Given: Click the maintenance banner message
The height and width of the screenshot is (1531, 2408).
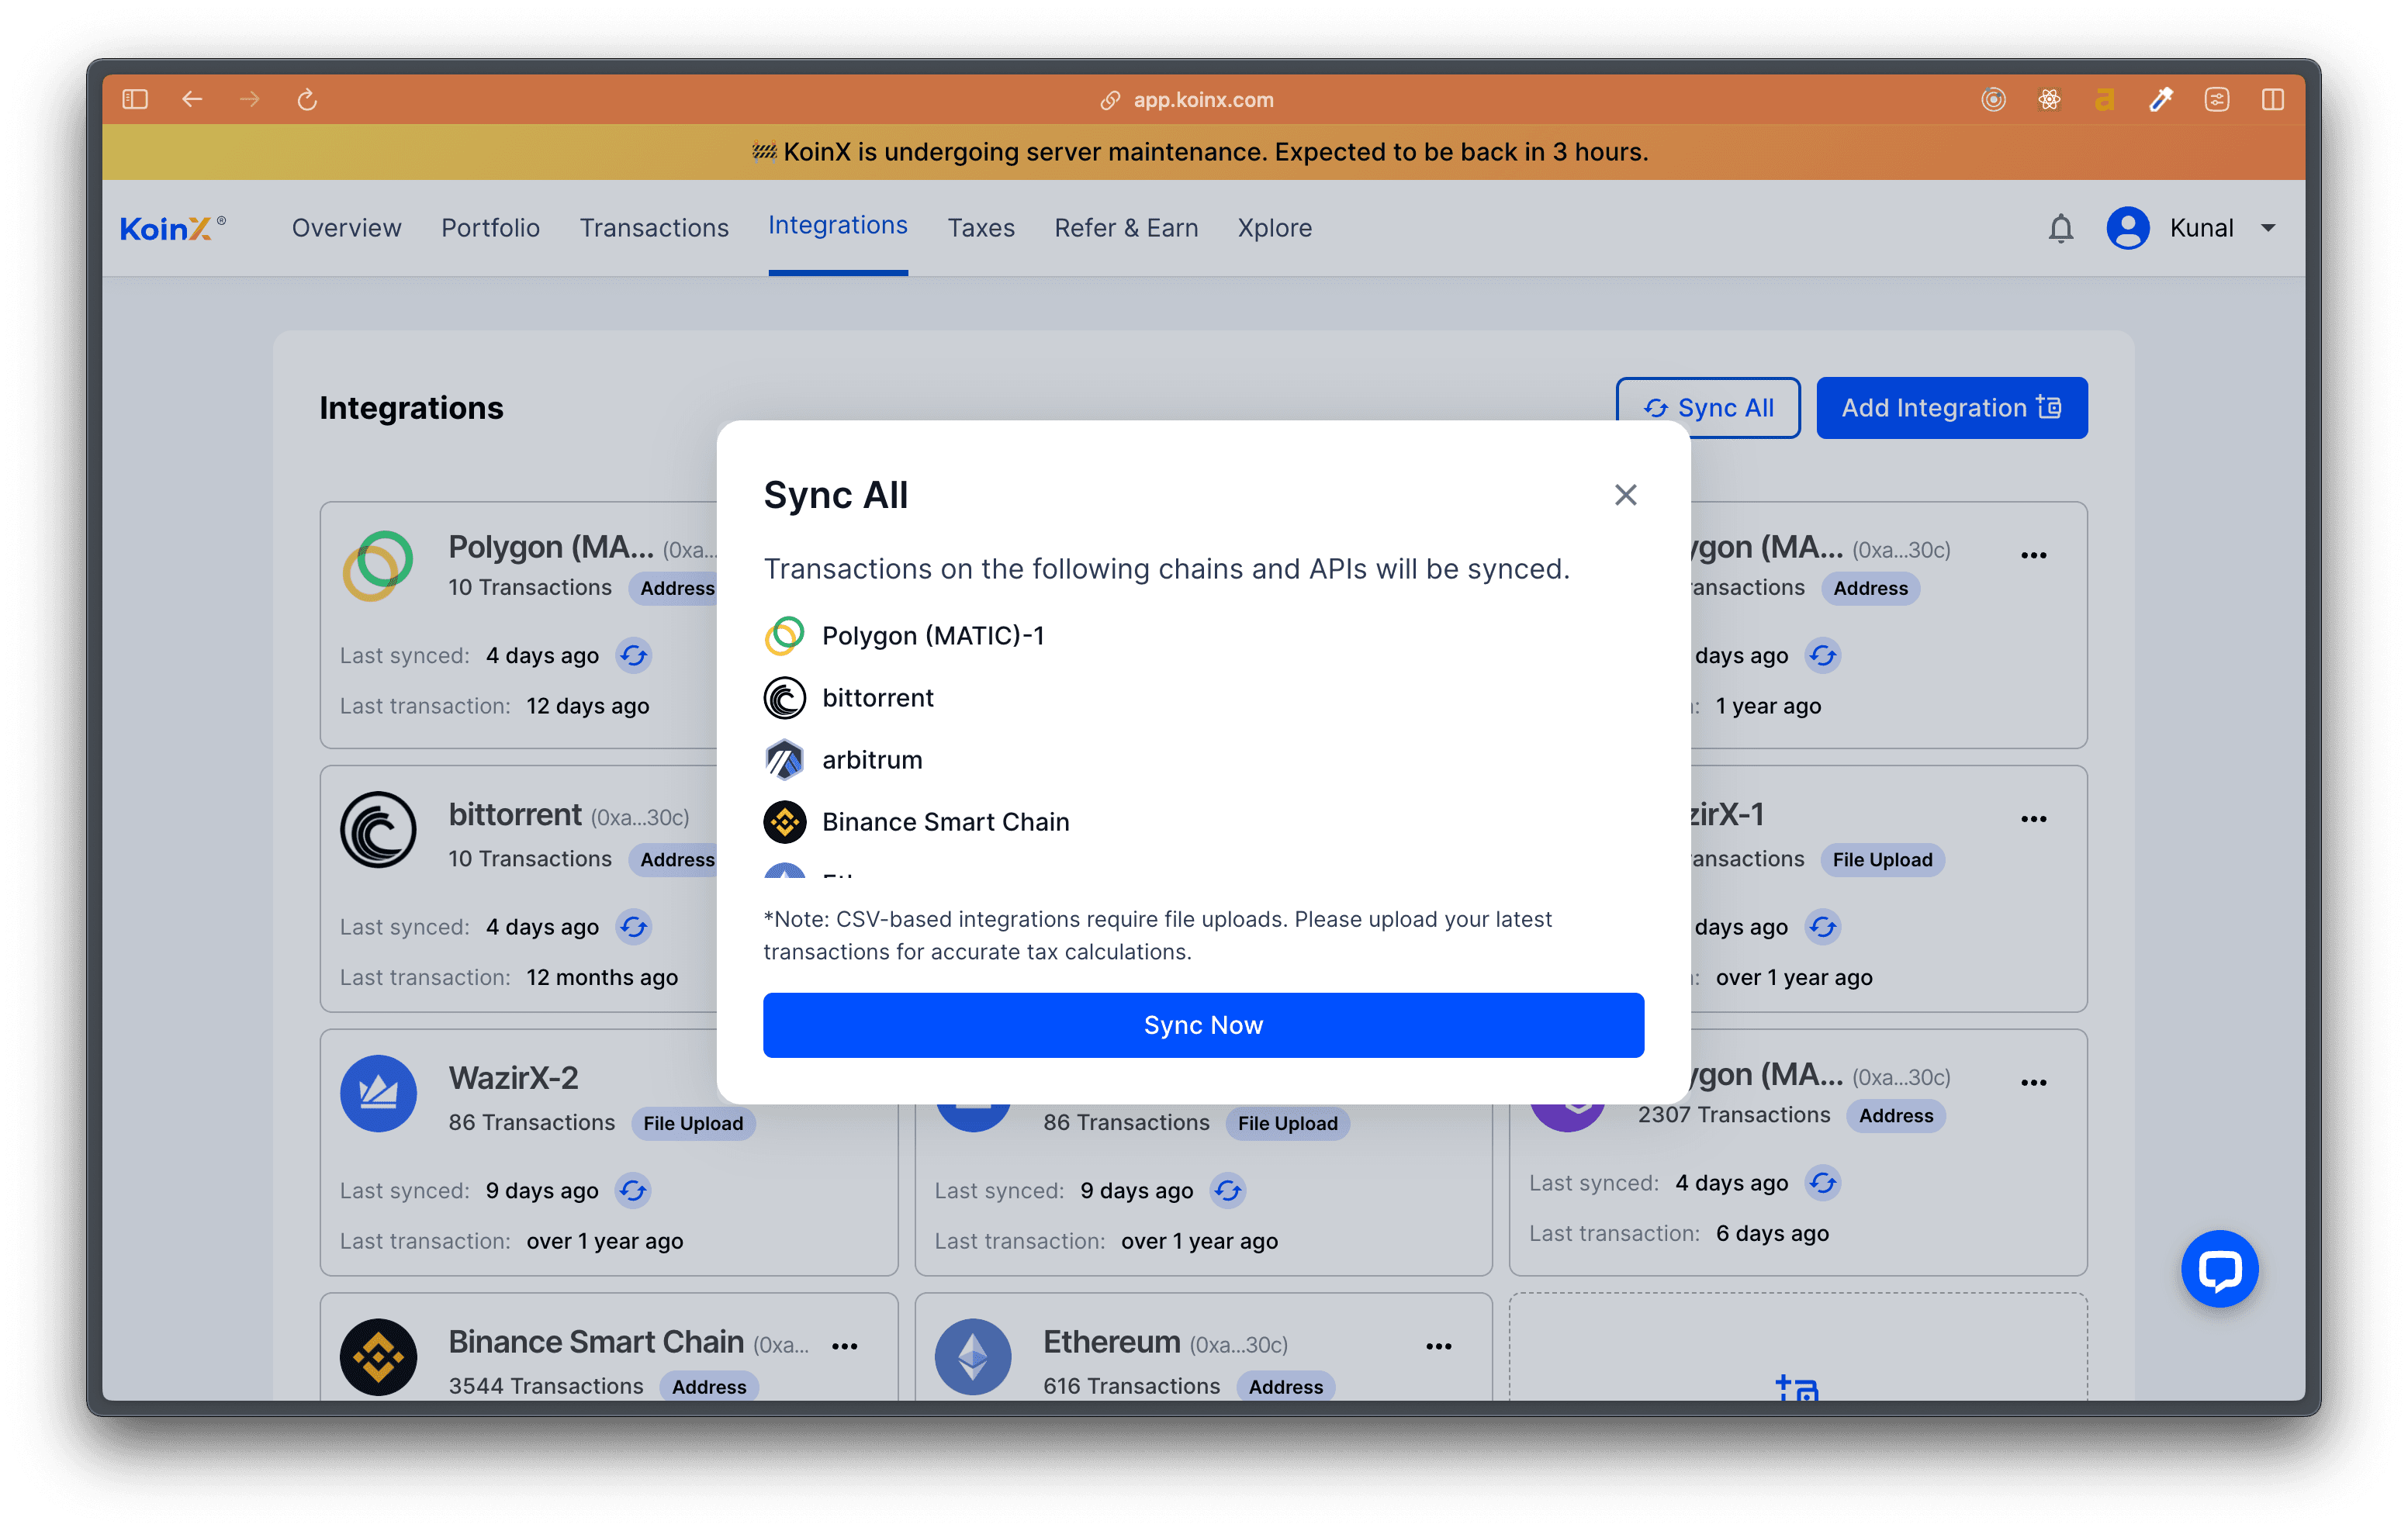Looking at the screenshot, I should tap(1200, 152).
